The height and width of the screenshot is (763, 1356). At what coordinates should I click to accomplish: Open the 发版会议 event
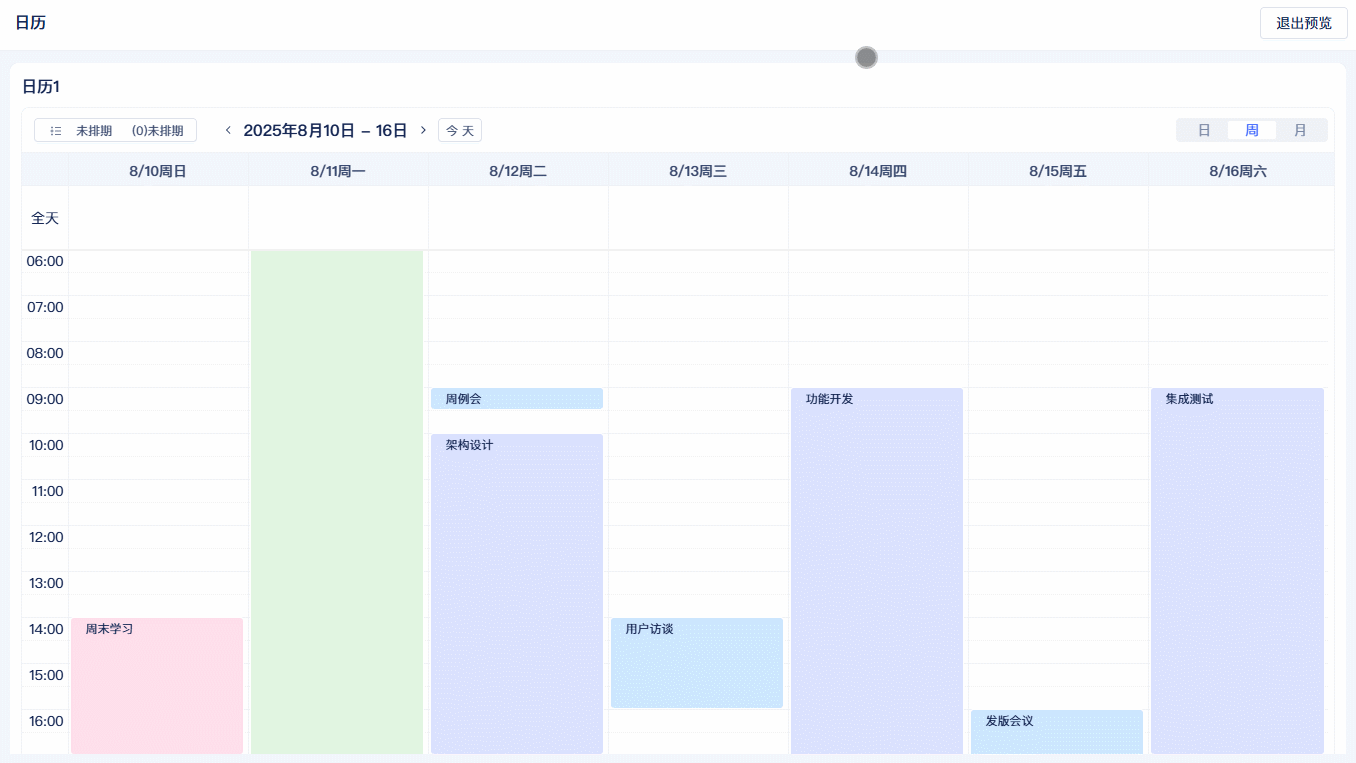(1057, 732)
